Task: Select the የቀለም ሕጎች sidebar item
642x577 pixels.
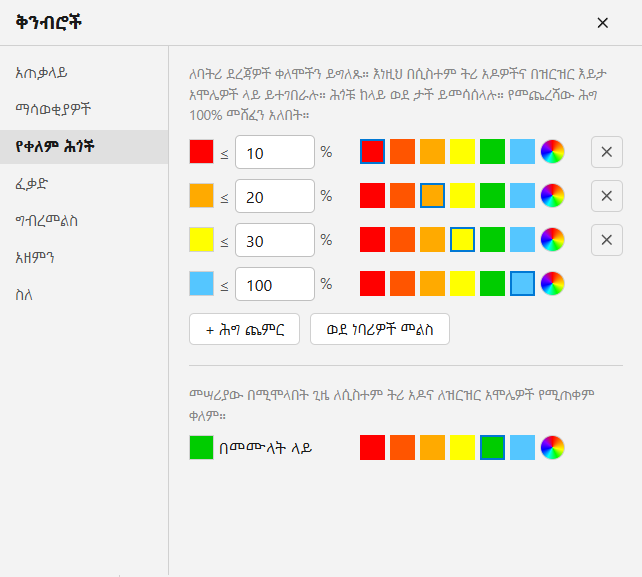Action: (84, 147)
